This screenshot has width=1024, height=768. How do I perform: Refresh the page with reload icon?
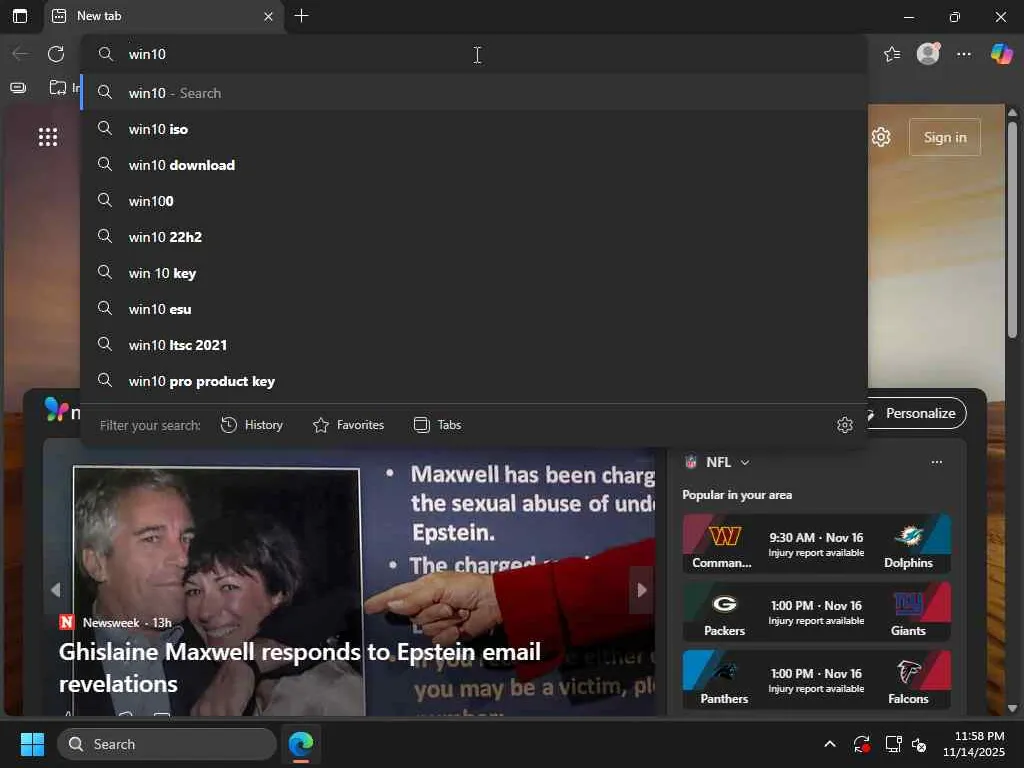(x=56, y=54)
